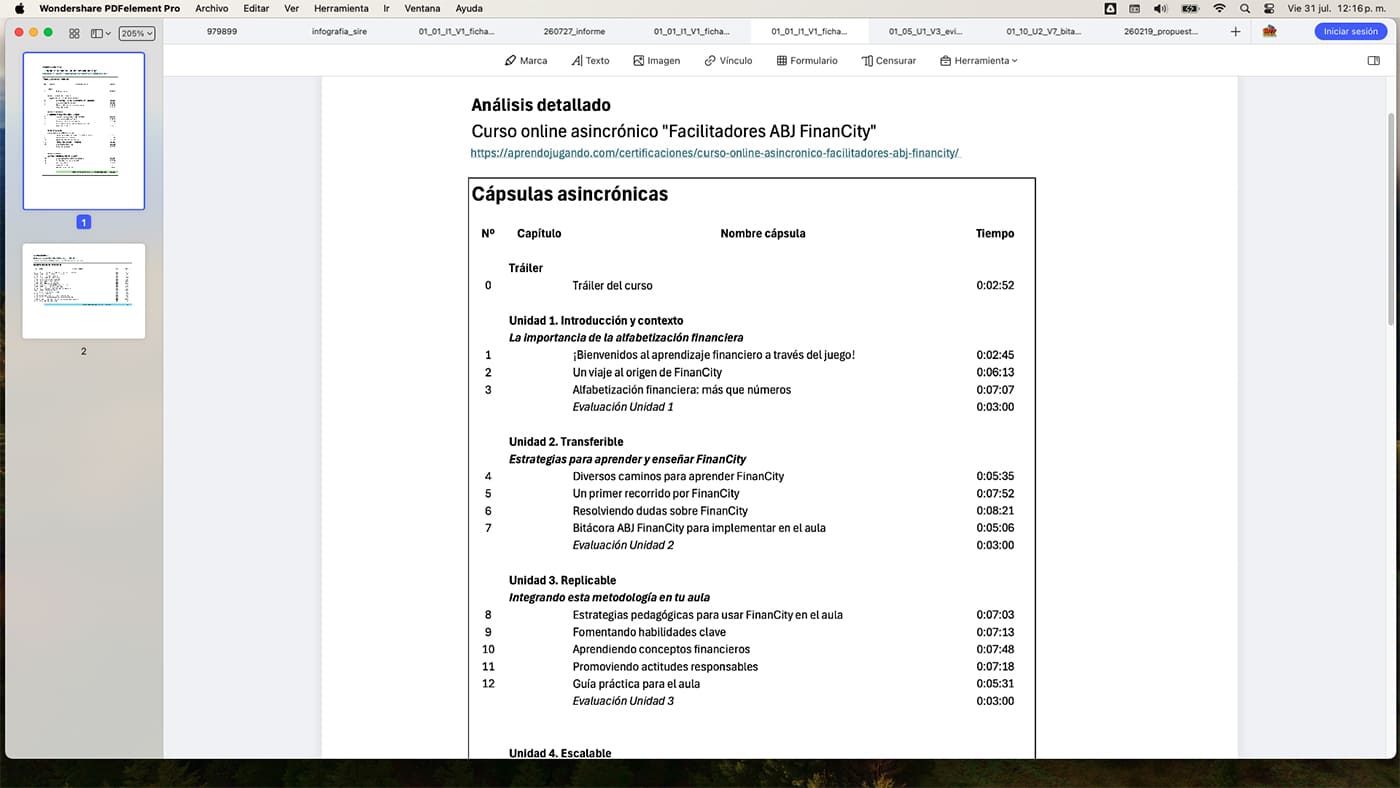Open the Ventana menu

pyautogui.click(x=424, y=8)
